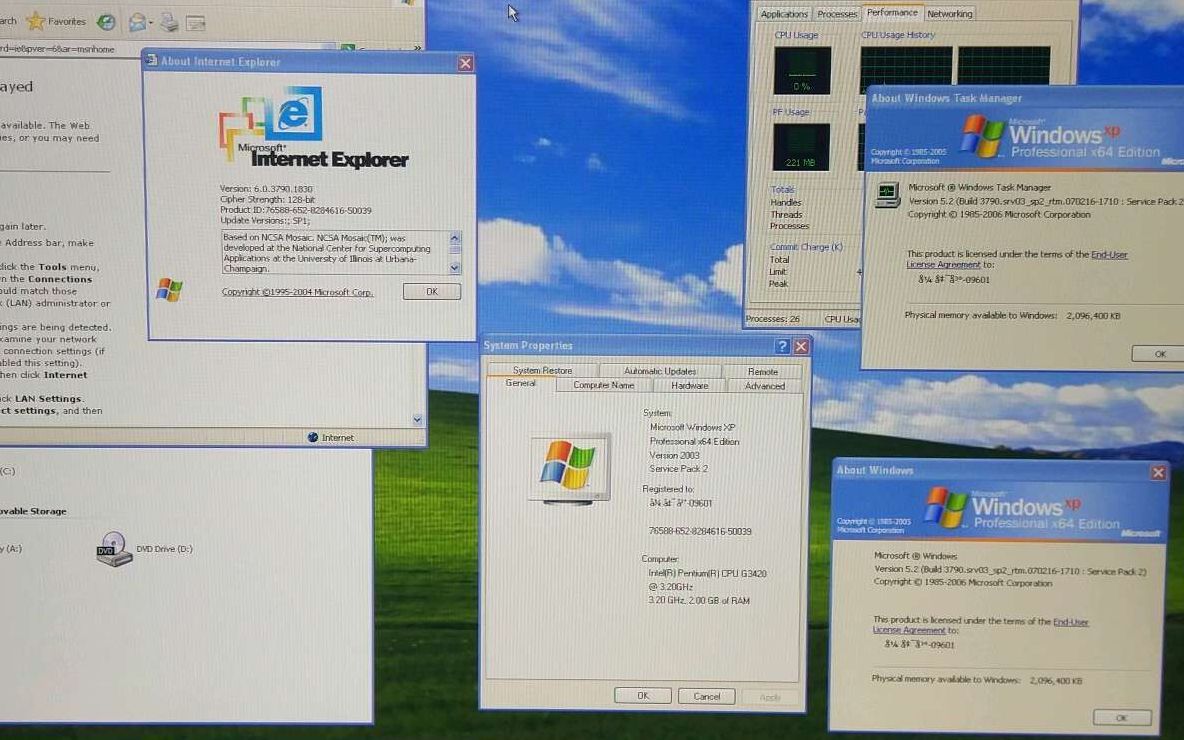The height and width of the screenshot is (740, 1184).
Task: Click 'DVD Drive (D:)' label
Action: click(x=164, y=549)
